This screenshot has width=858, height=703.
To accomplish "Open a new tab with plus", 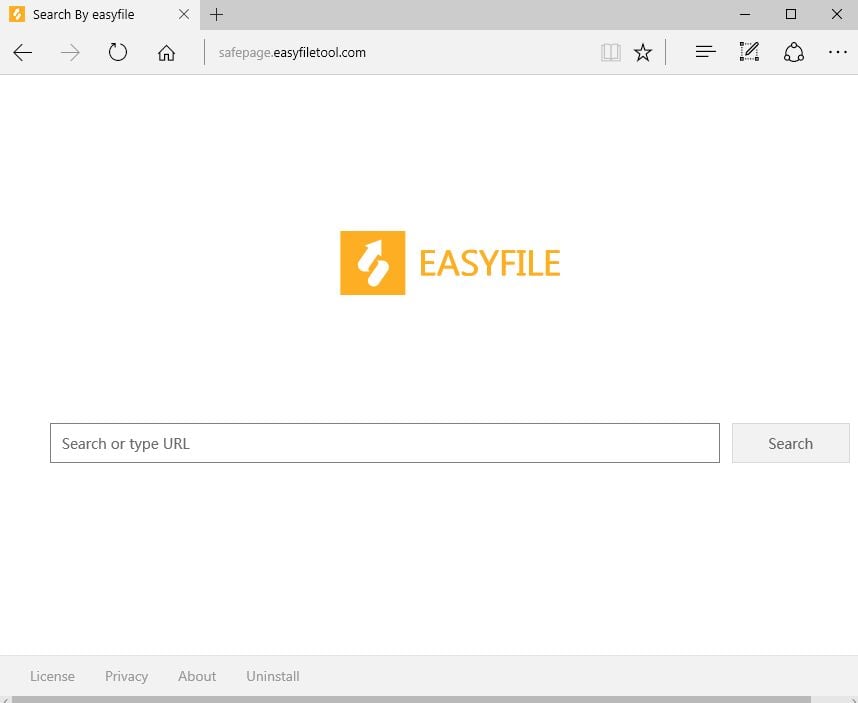I will (216, 15).
